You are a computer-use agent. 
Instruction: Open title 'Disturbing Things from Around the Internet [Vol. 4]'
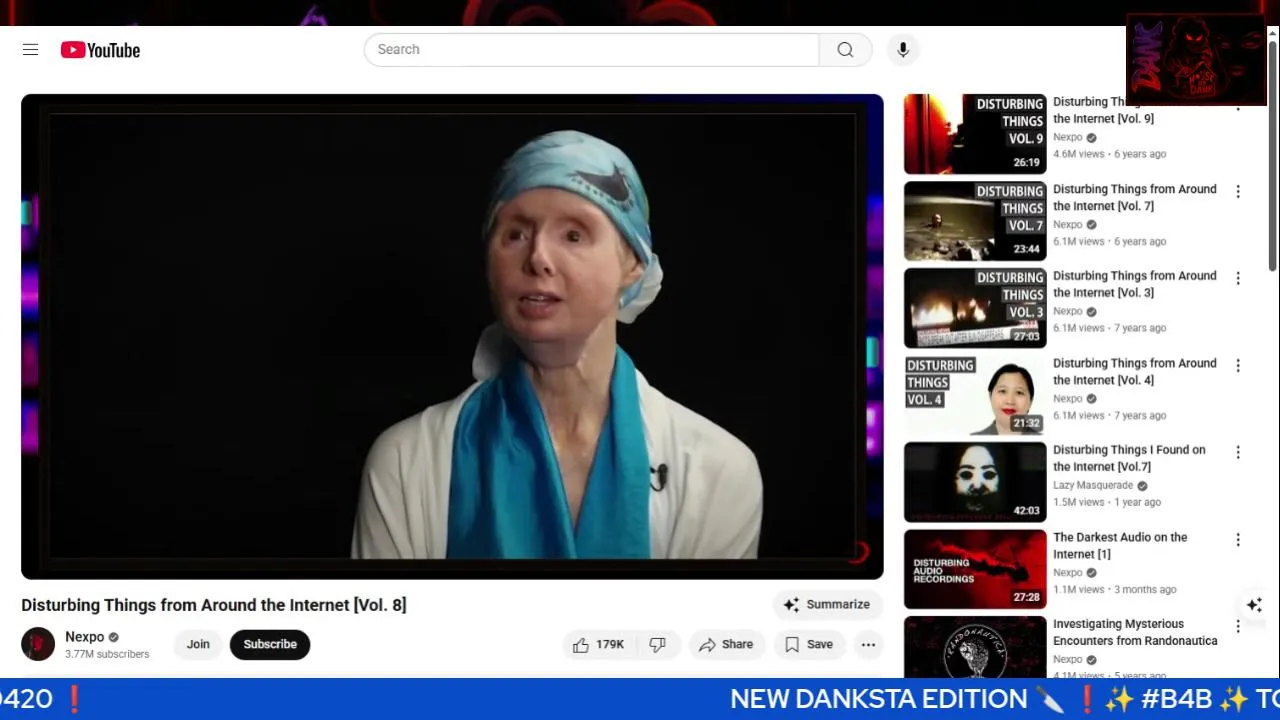(1135, 371)
